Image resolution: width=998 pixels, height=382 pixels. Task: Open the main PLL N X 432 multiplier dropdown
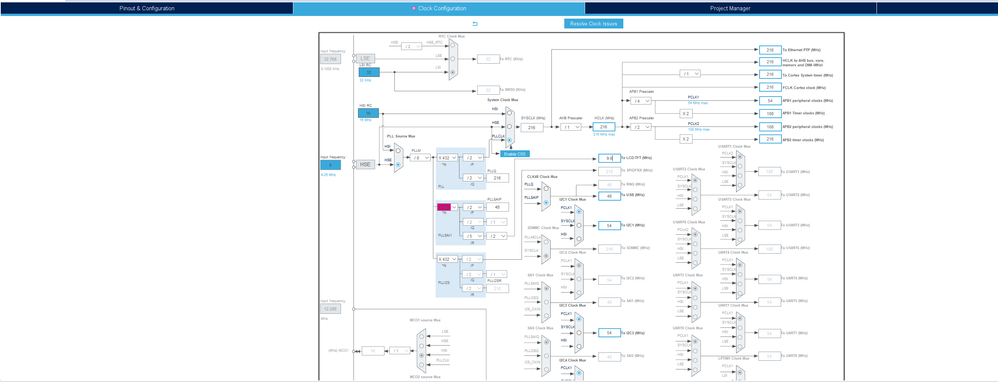447,157
